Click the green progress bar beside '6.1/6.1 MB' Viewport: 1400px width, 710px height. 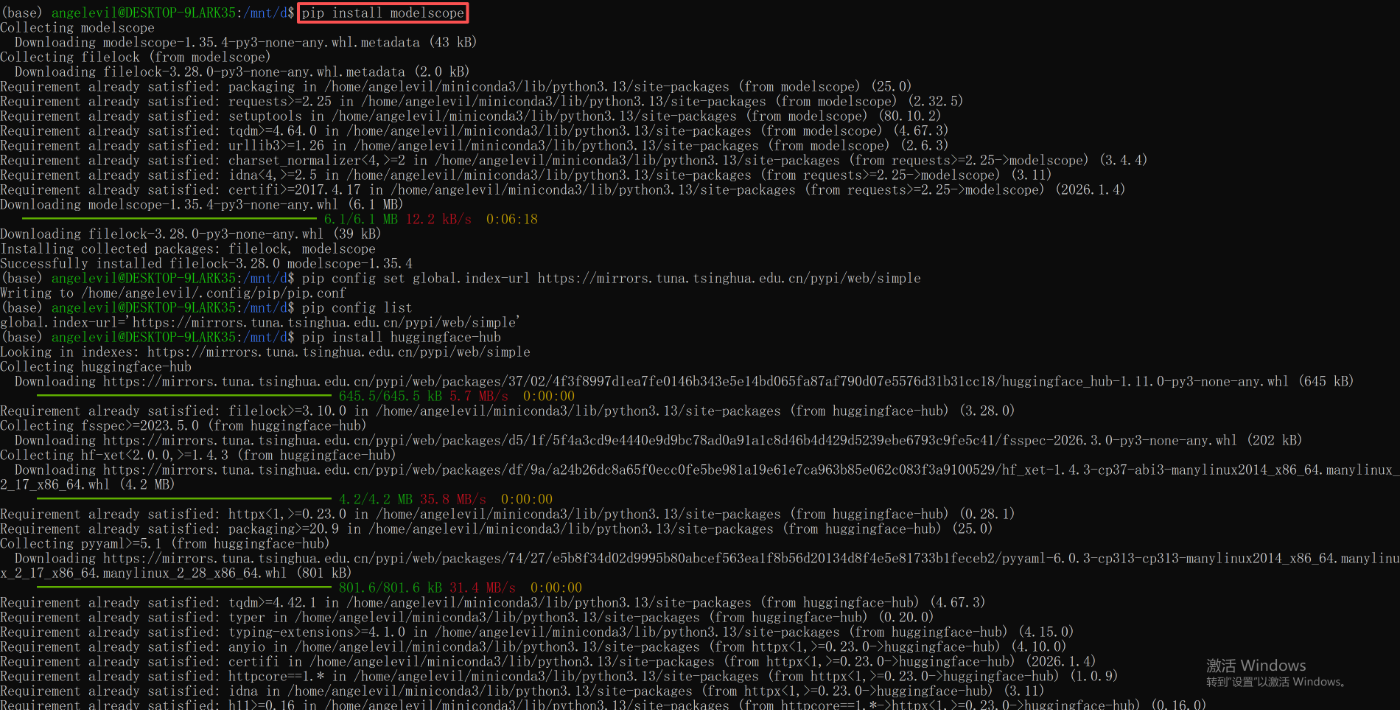169,219
